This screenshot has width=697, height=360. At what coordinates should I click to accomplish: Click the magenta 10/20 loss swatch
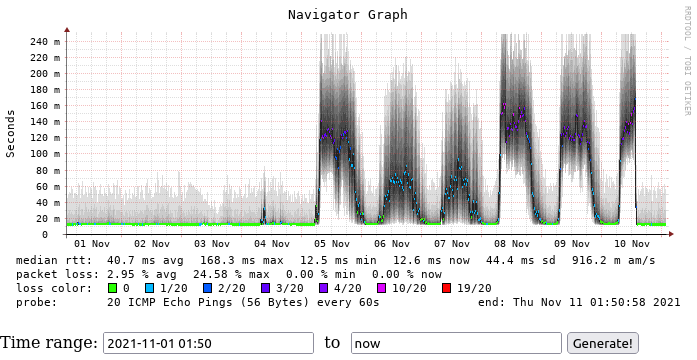point(381,288)
